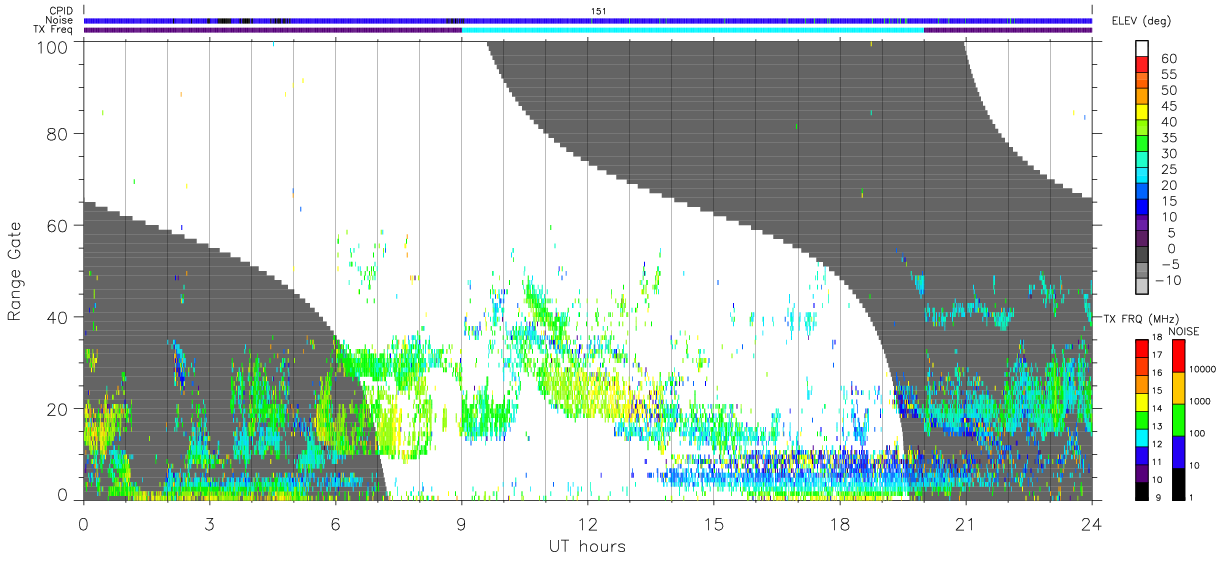
Task: Click the Noise label beside the top strips
Action: (x=60, y=20)
